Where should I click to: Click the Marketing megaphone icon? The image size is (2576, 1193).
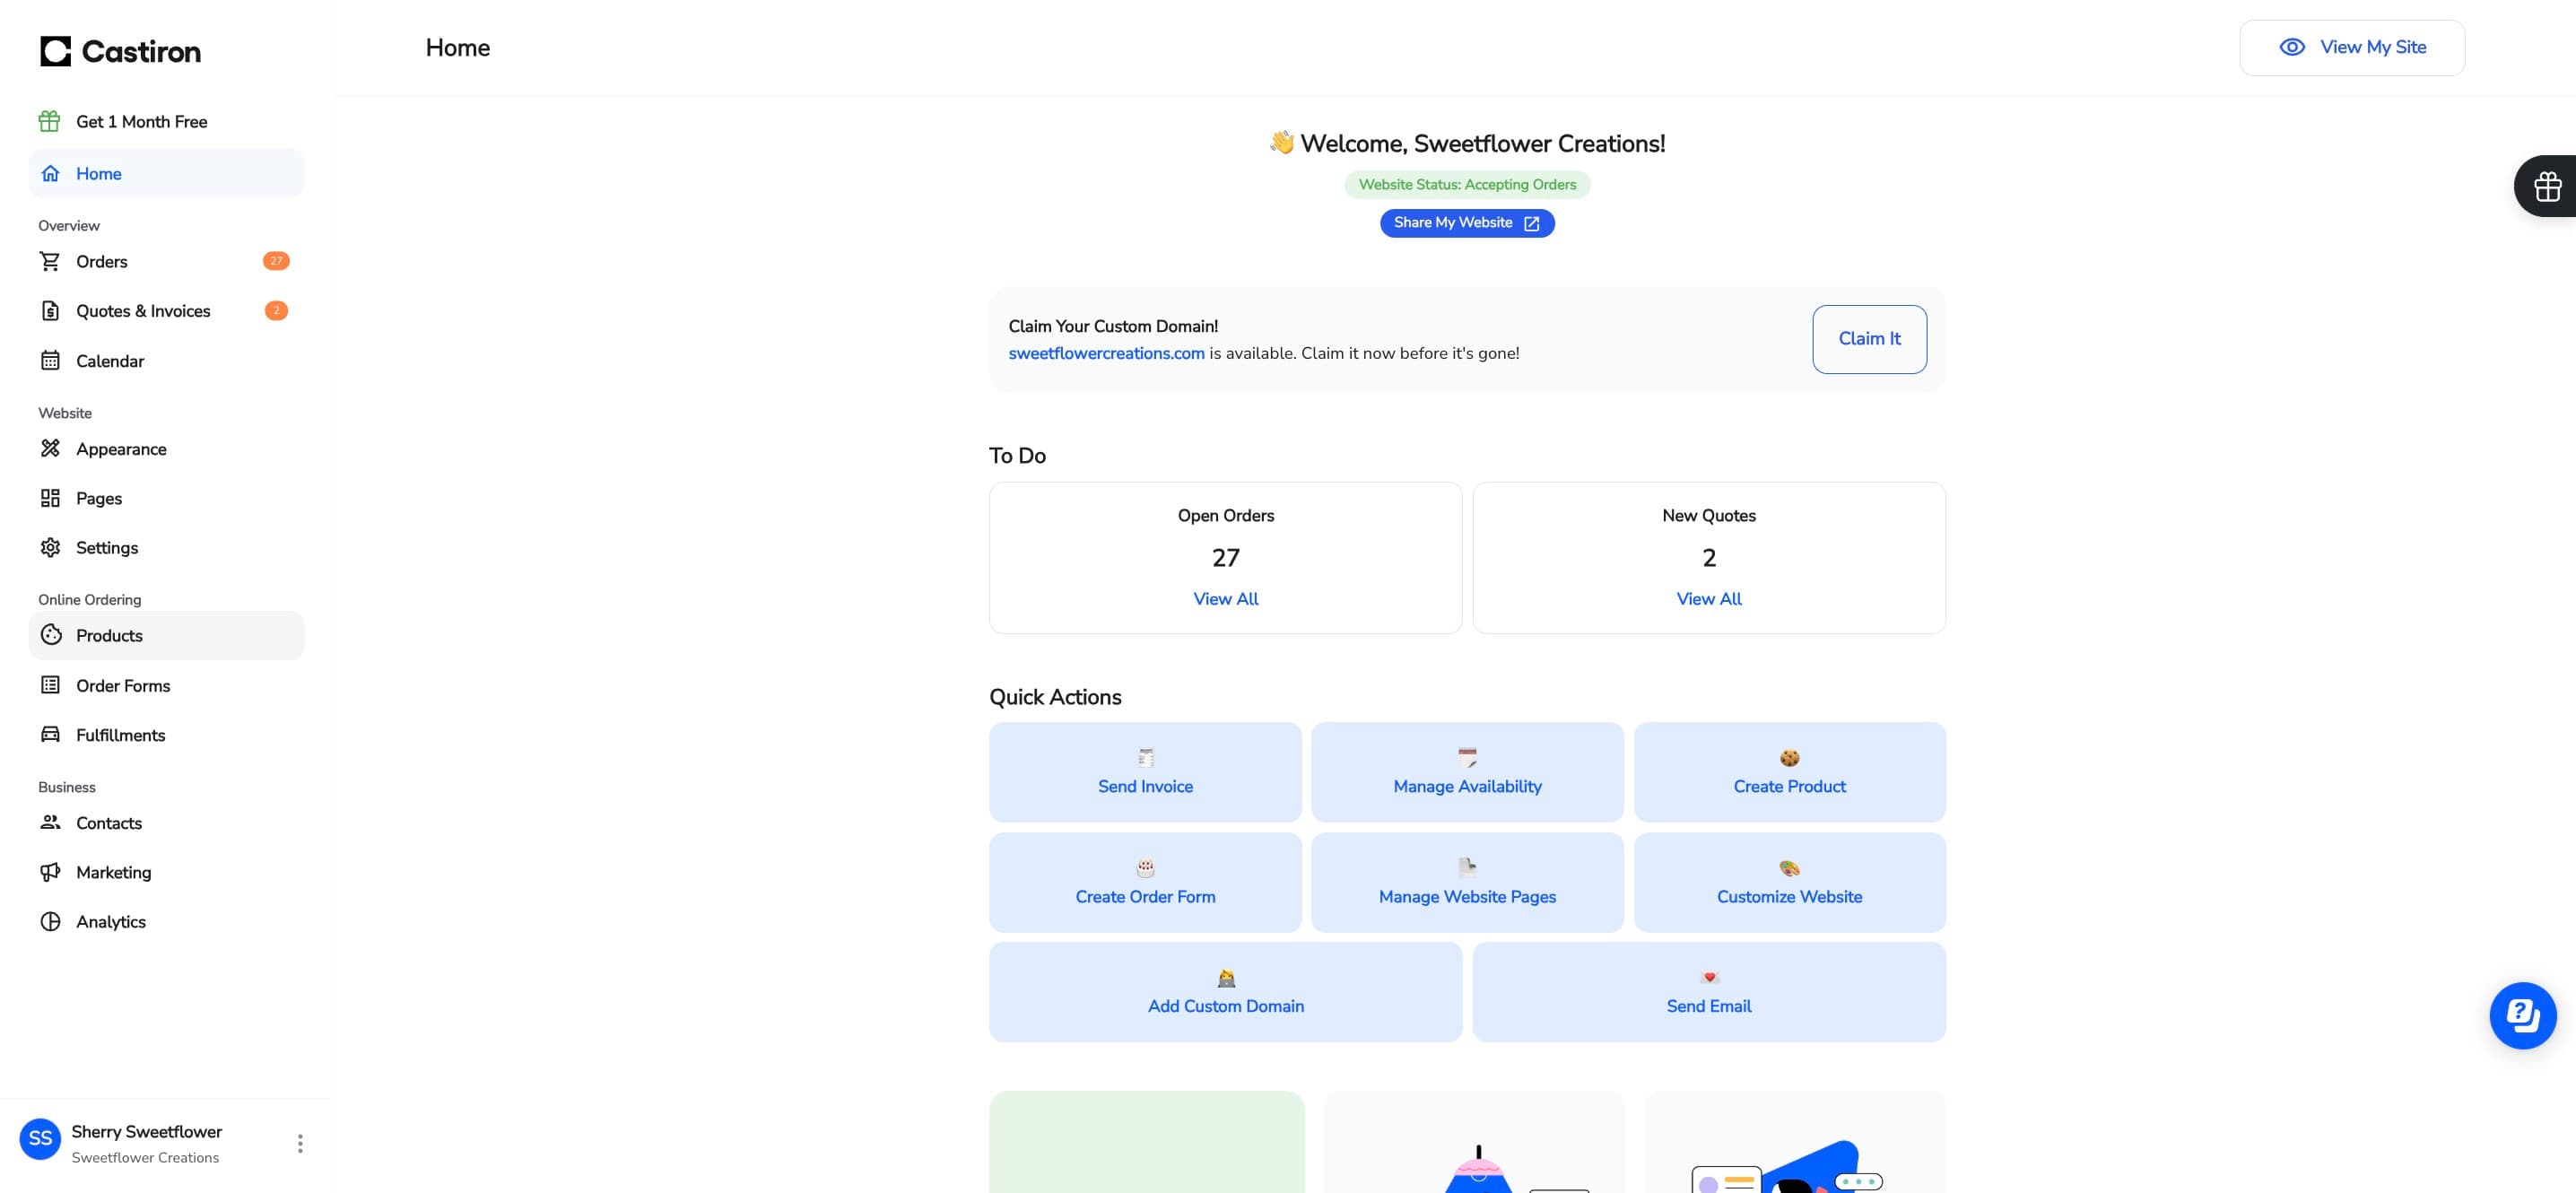pyautogui.click(x=50, y=872)
